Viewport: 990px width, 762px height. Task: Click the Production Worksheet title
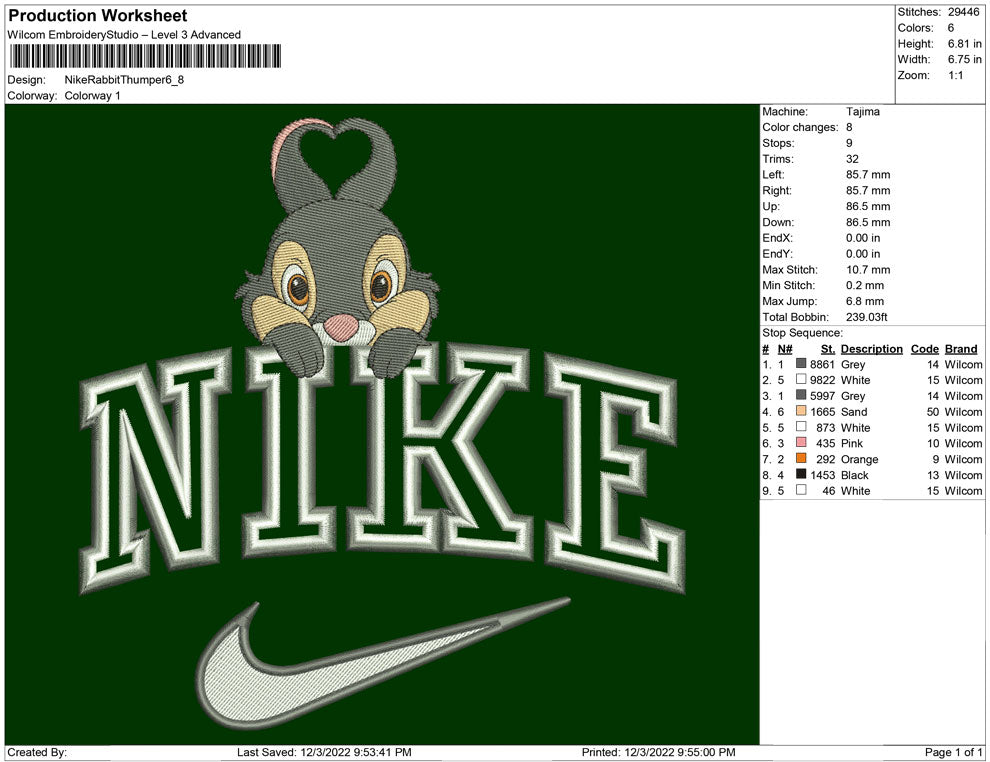click(98, 15)
